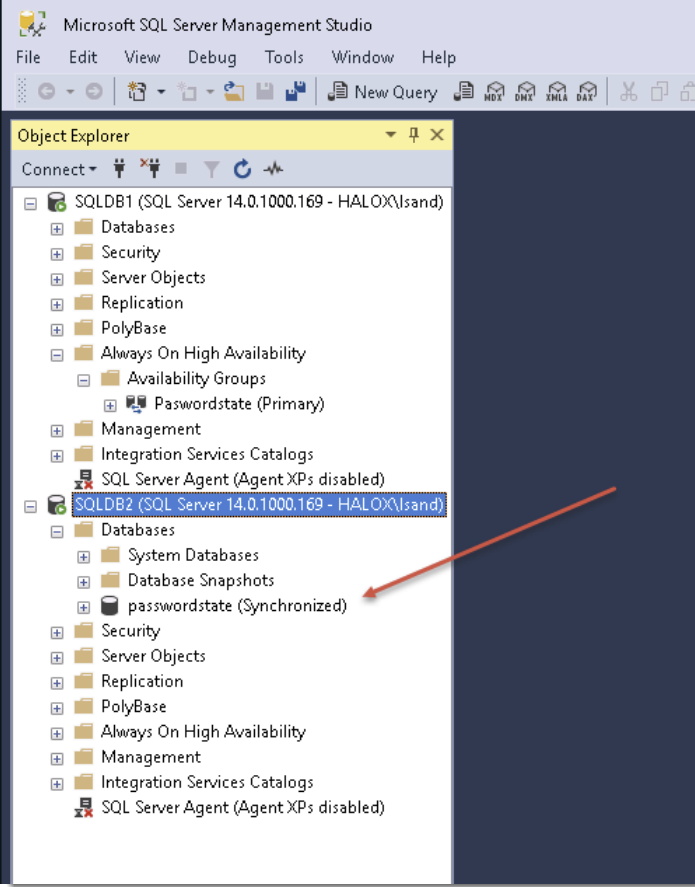Select SQL Server Agent under SQLDB2
Viewport: 695px width, 887px height.
[x=243, y=807]
